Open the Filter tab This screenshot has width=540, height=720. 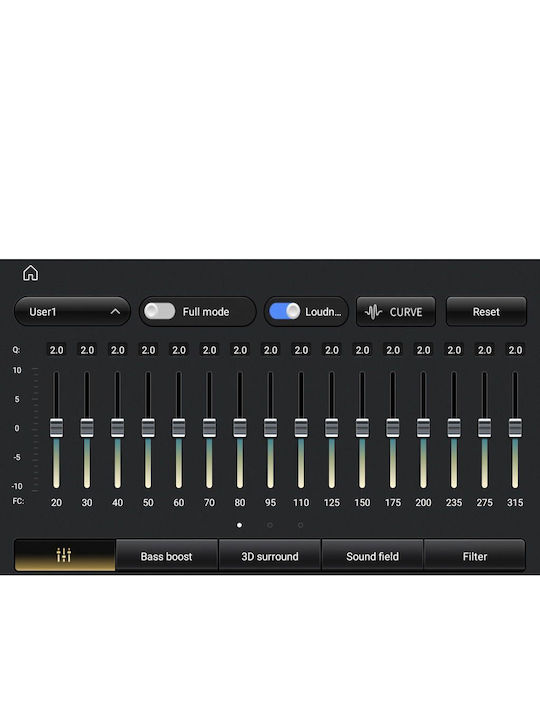[475, 556]
